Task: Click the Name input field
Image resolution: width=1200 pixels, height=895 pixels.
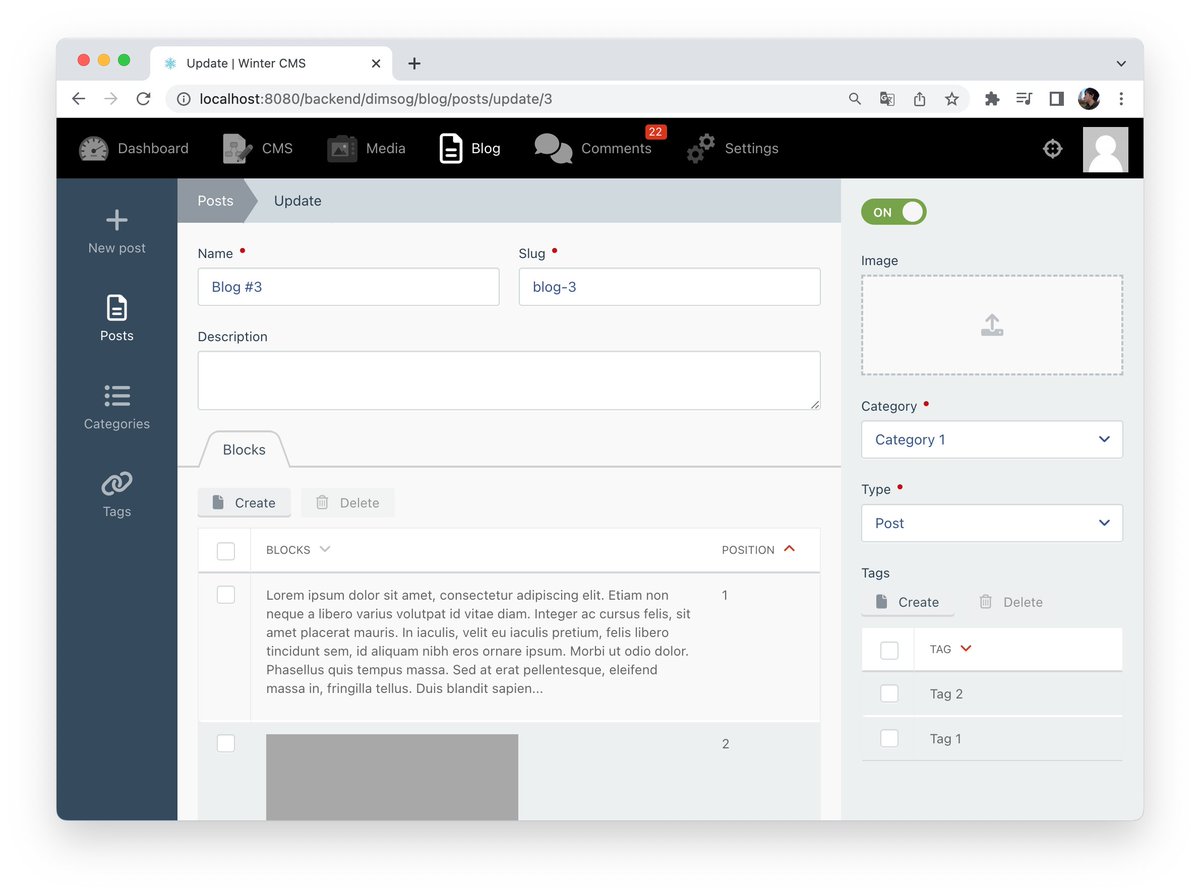Action: coord(348,287)
